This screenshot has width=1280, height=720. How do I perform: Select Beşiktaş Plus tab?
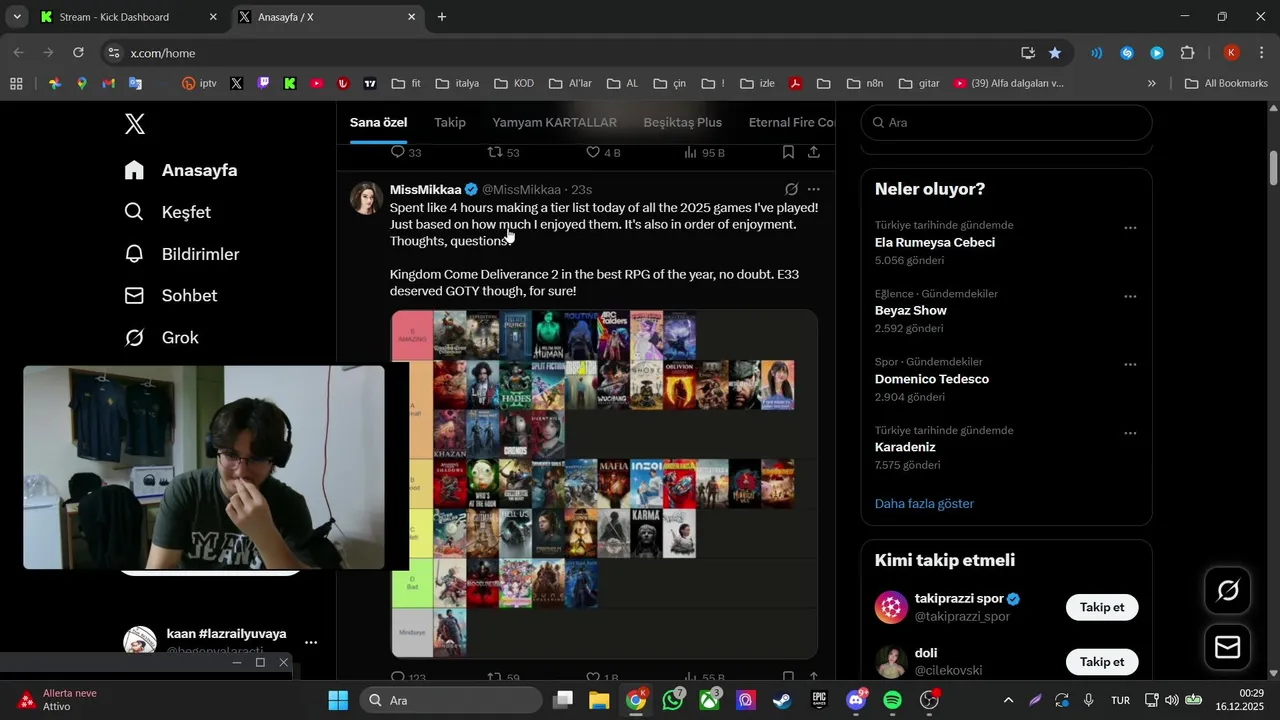click(x=682, y=122)
